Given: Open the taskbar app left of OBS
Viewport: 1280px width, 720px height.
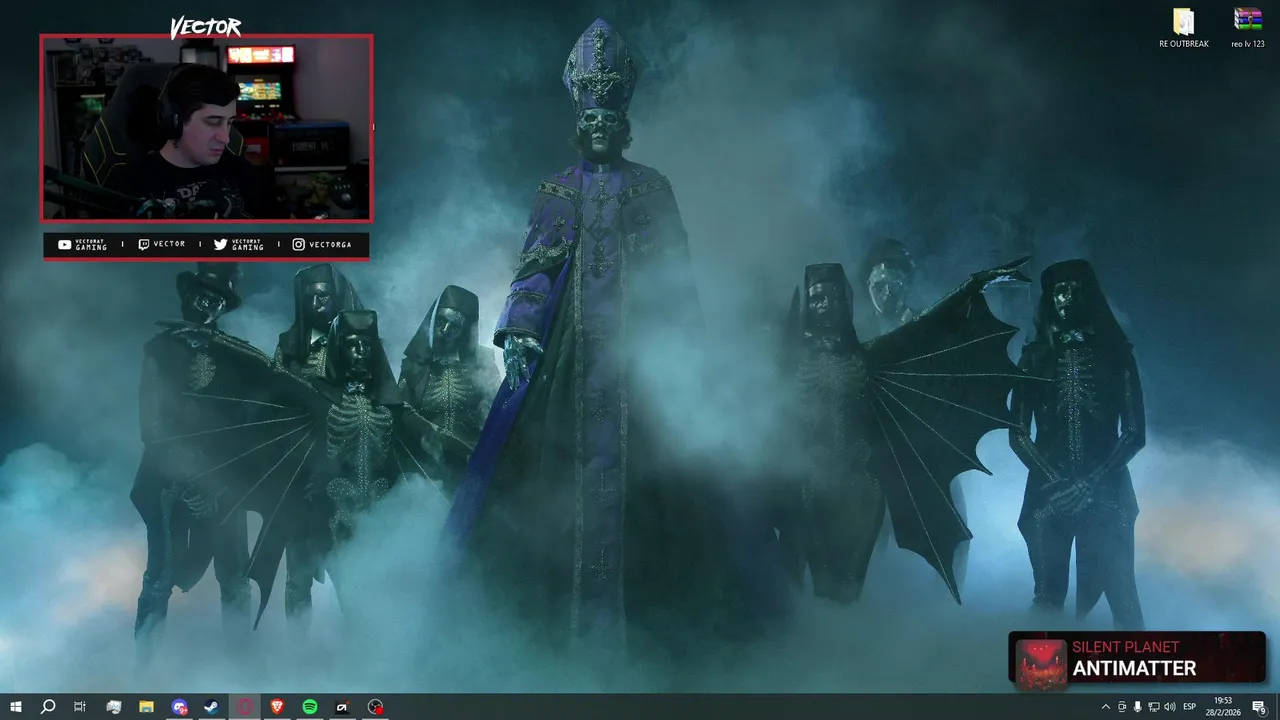Looking at the screenshot, I should click(342, 707).
